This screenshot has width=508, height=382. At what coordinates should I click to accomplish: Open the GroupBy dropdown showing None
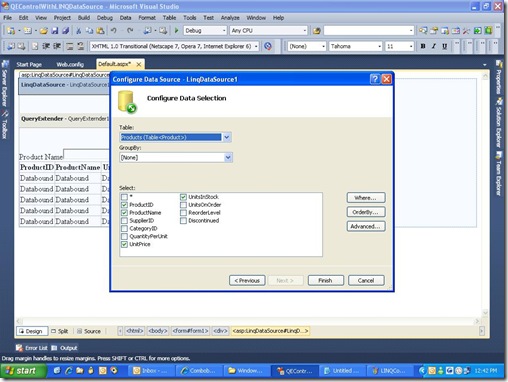tap(228, 157)
